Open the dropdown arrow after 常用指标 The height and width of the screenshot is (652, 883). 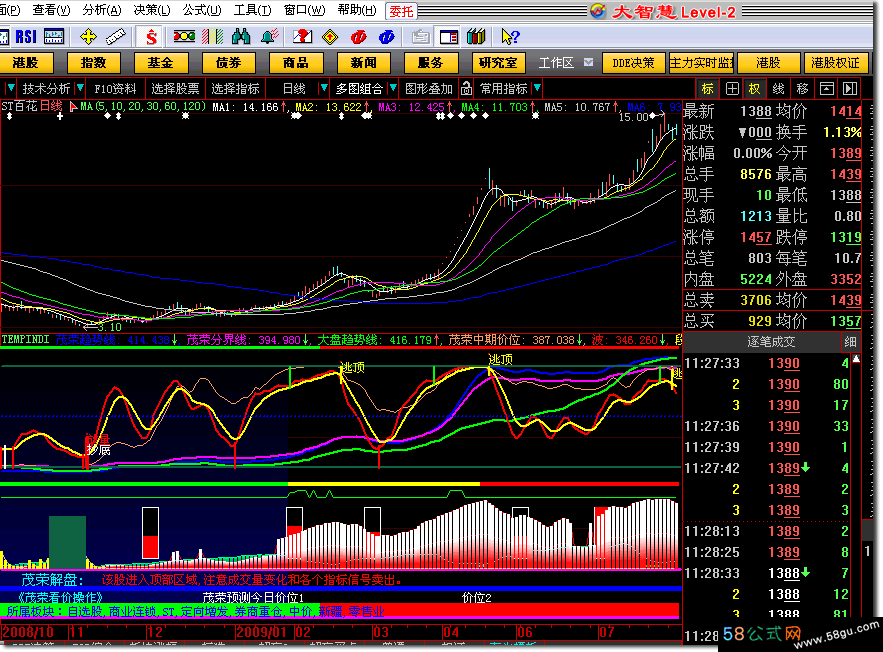537,88
